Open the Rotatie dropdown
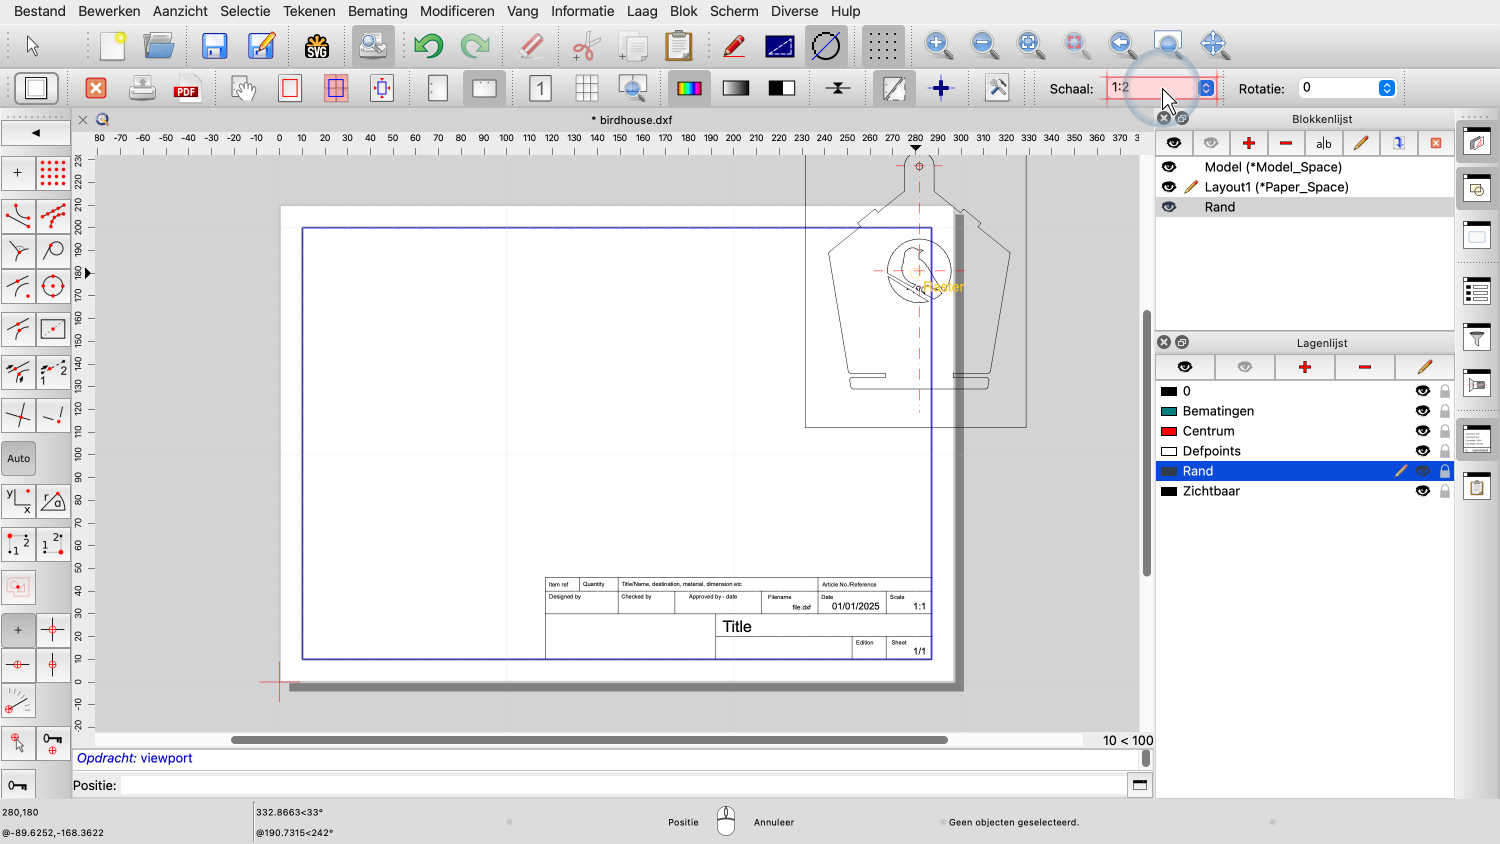Viewport: 1500px width, 844px height. tap(1386, 88)
